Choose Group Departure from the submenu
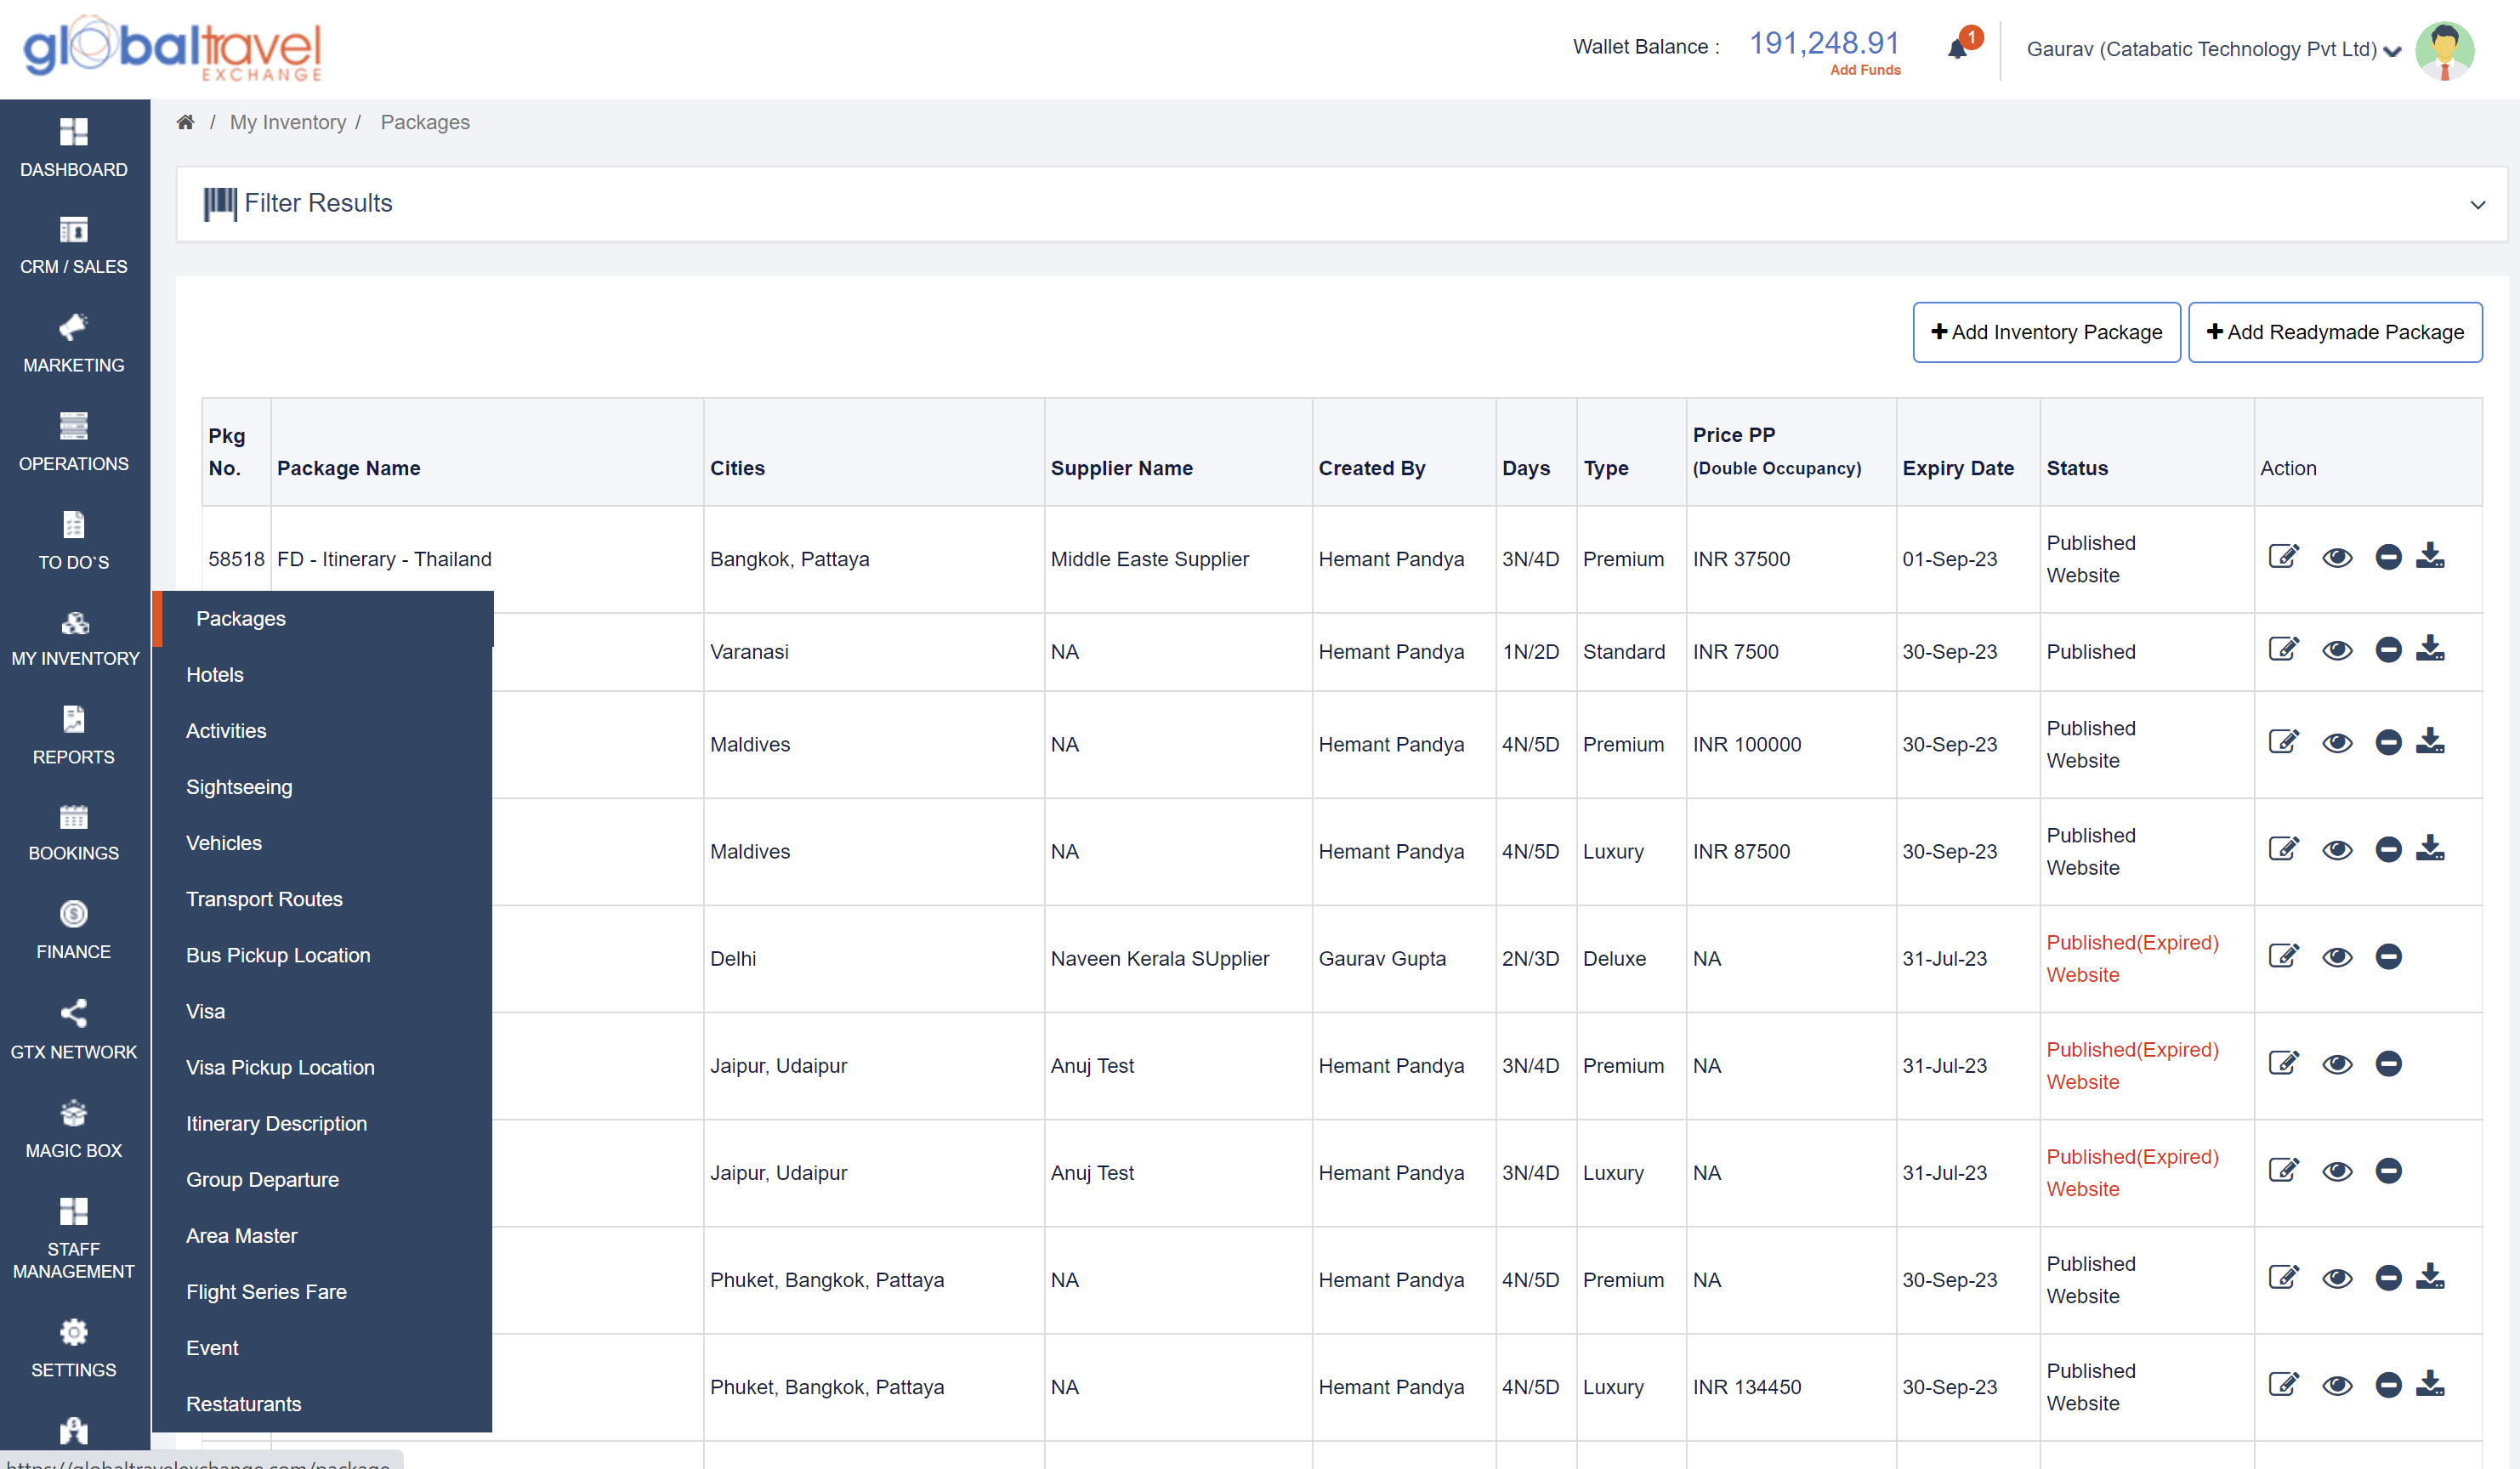 (262, 1179)
